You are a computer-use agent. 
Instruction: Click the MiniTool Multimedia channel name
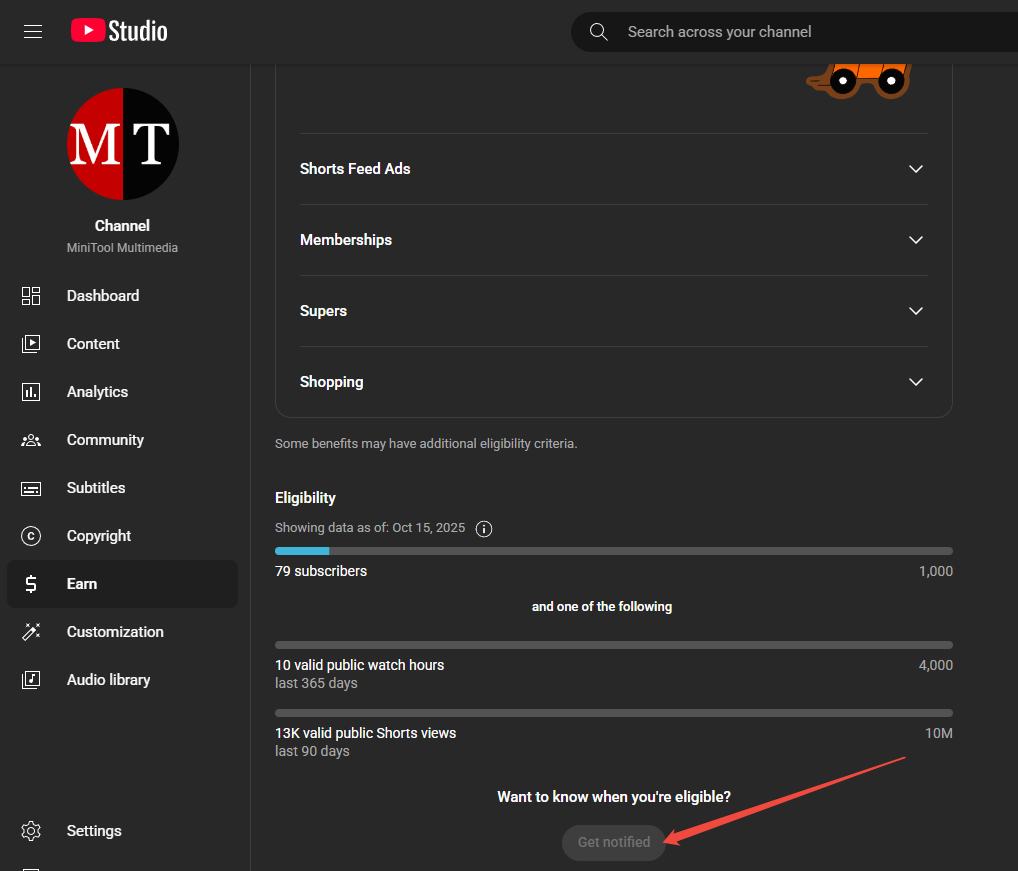122,247
